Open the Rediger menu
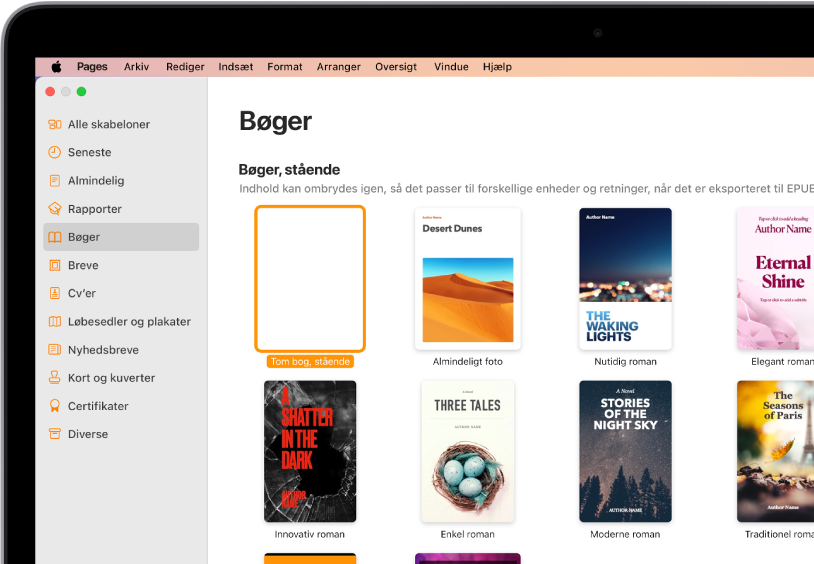 click(185, 66)
